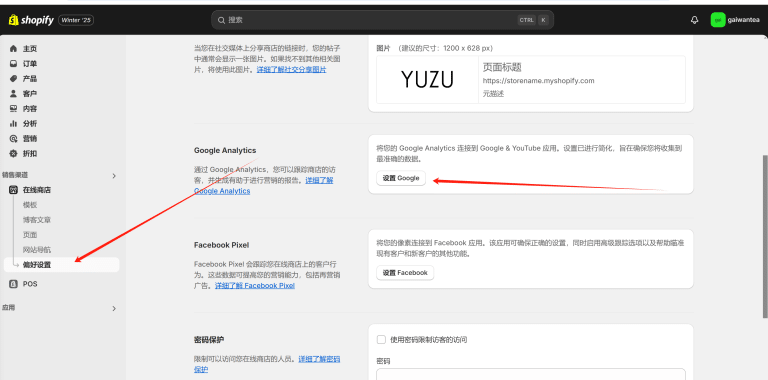
Task: Expand the 应用 chevron
Action: tap(114, 309)
